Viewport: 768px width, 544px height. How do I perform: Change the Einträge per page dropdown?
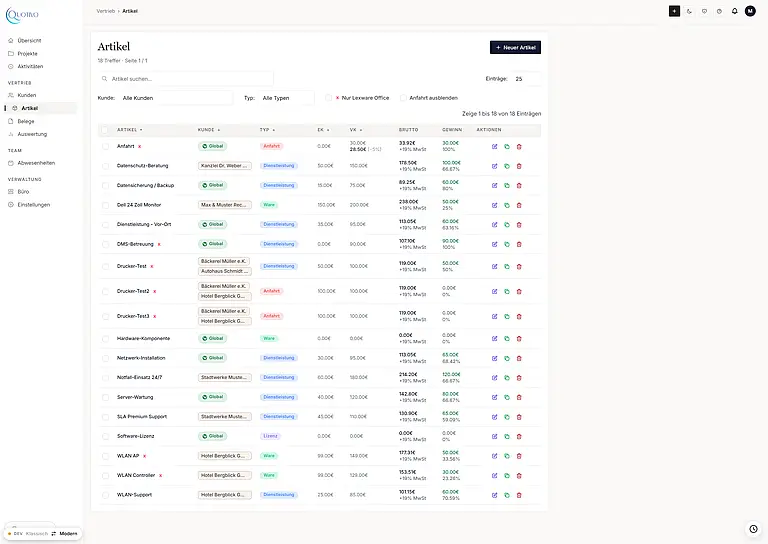(x=527, y=79)
